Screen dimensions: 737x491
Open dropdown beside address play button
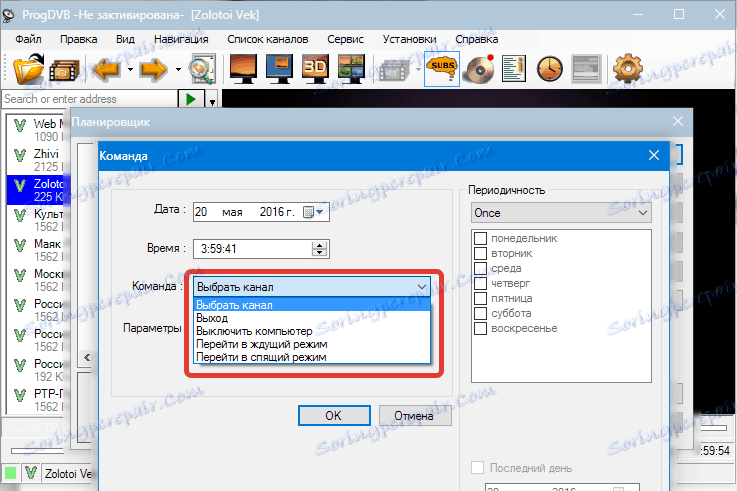tap(212, 101)
